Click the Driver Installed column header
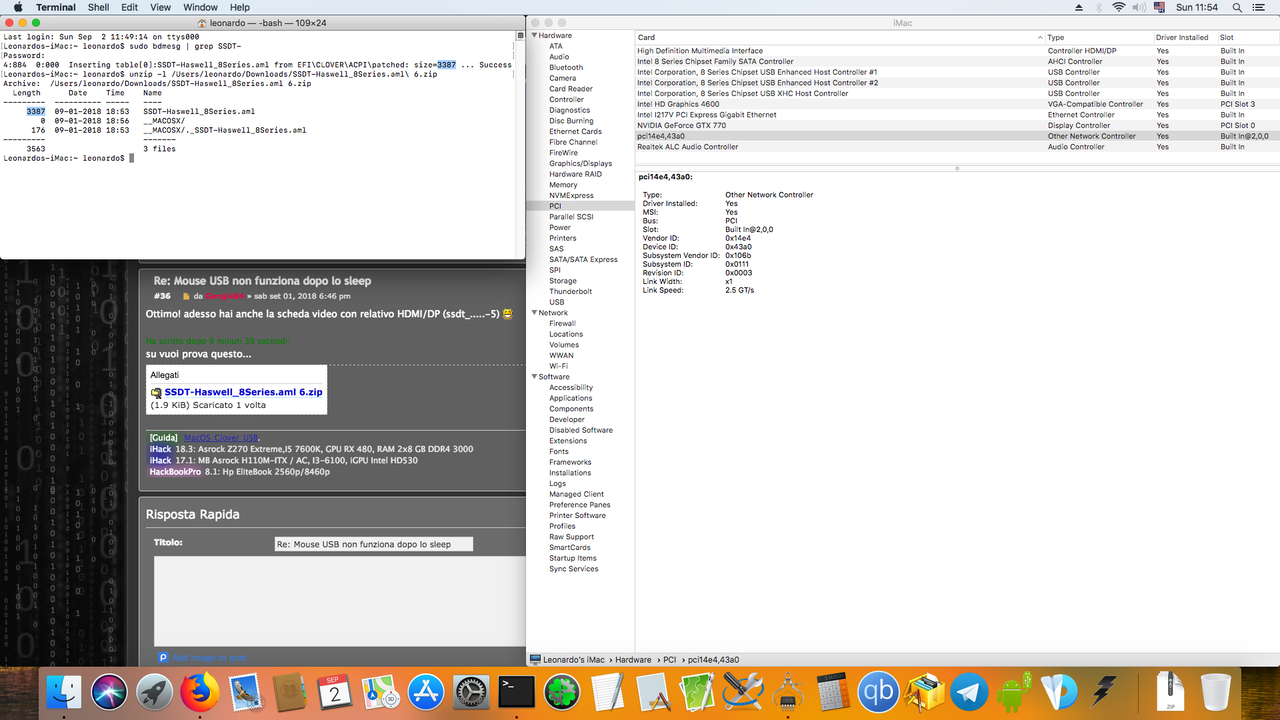 coord(1184,37)
